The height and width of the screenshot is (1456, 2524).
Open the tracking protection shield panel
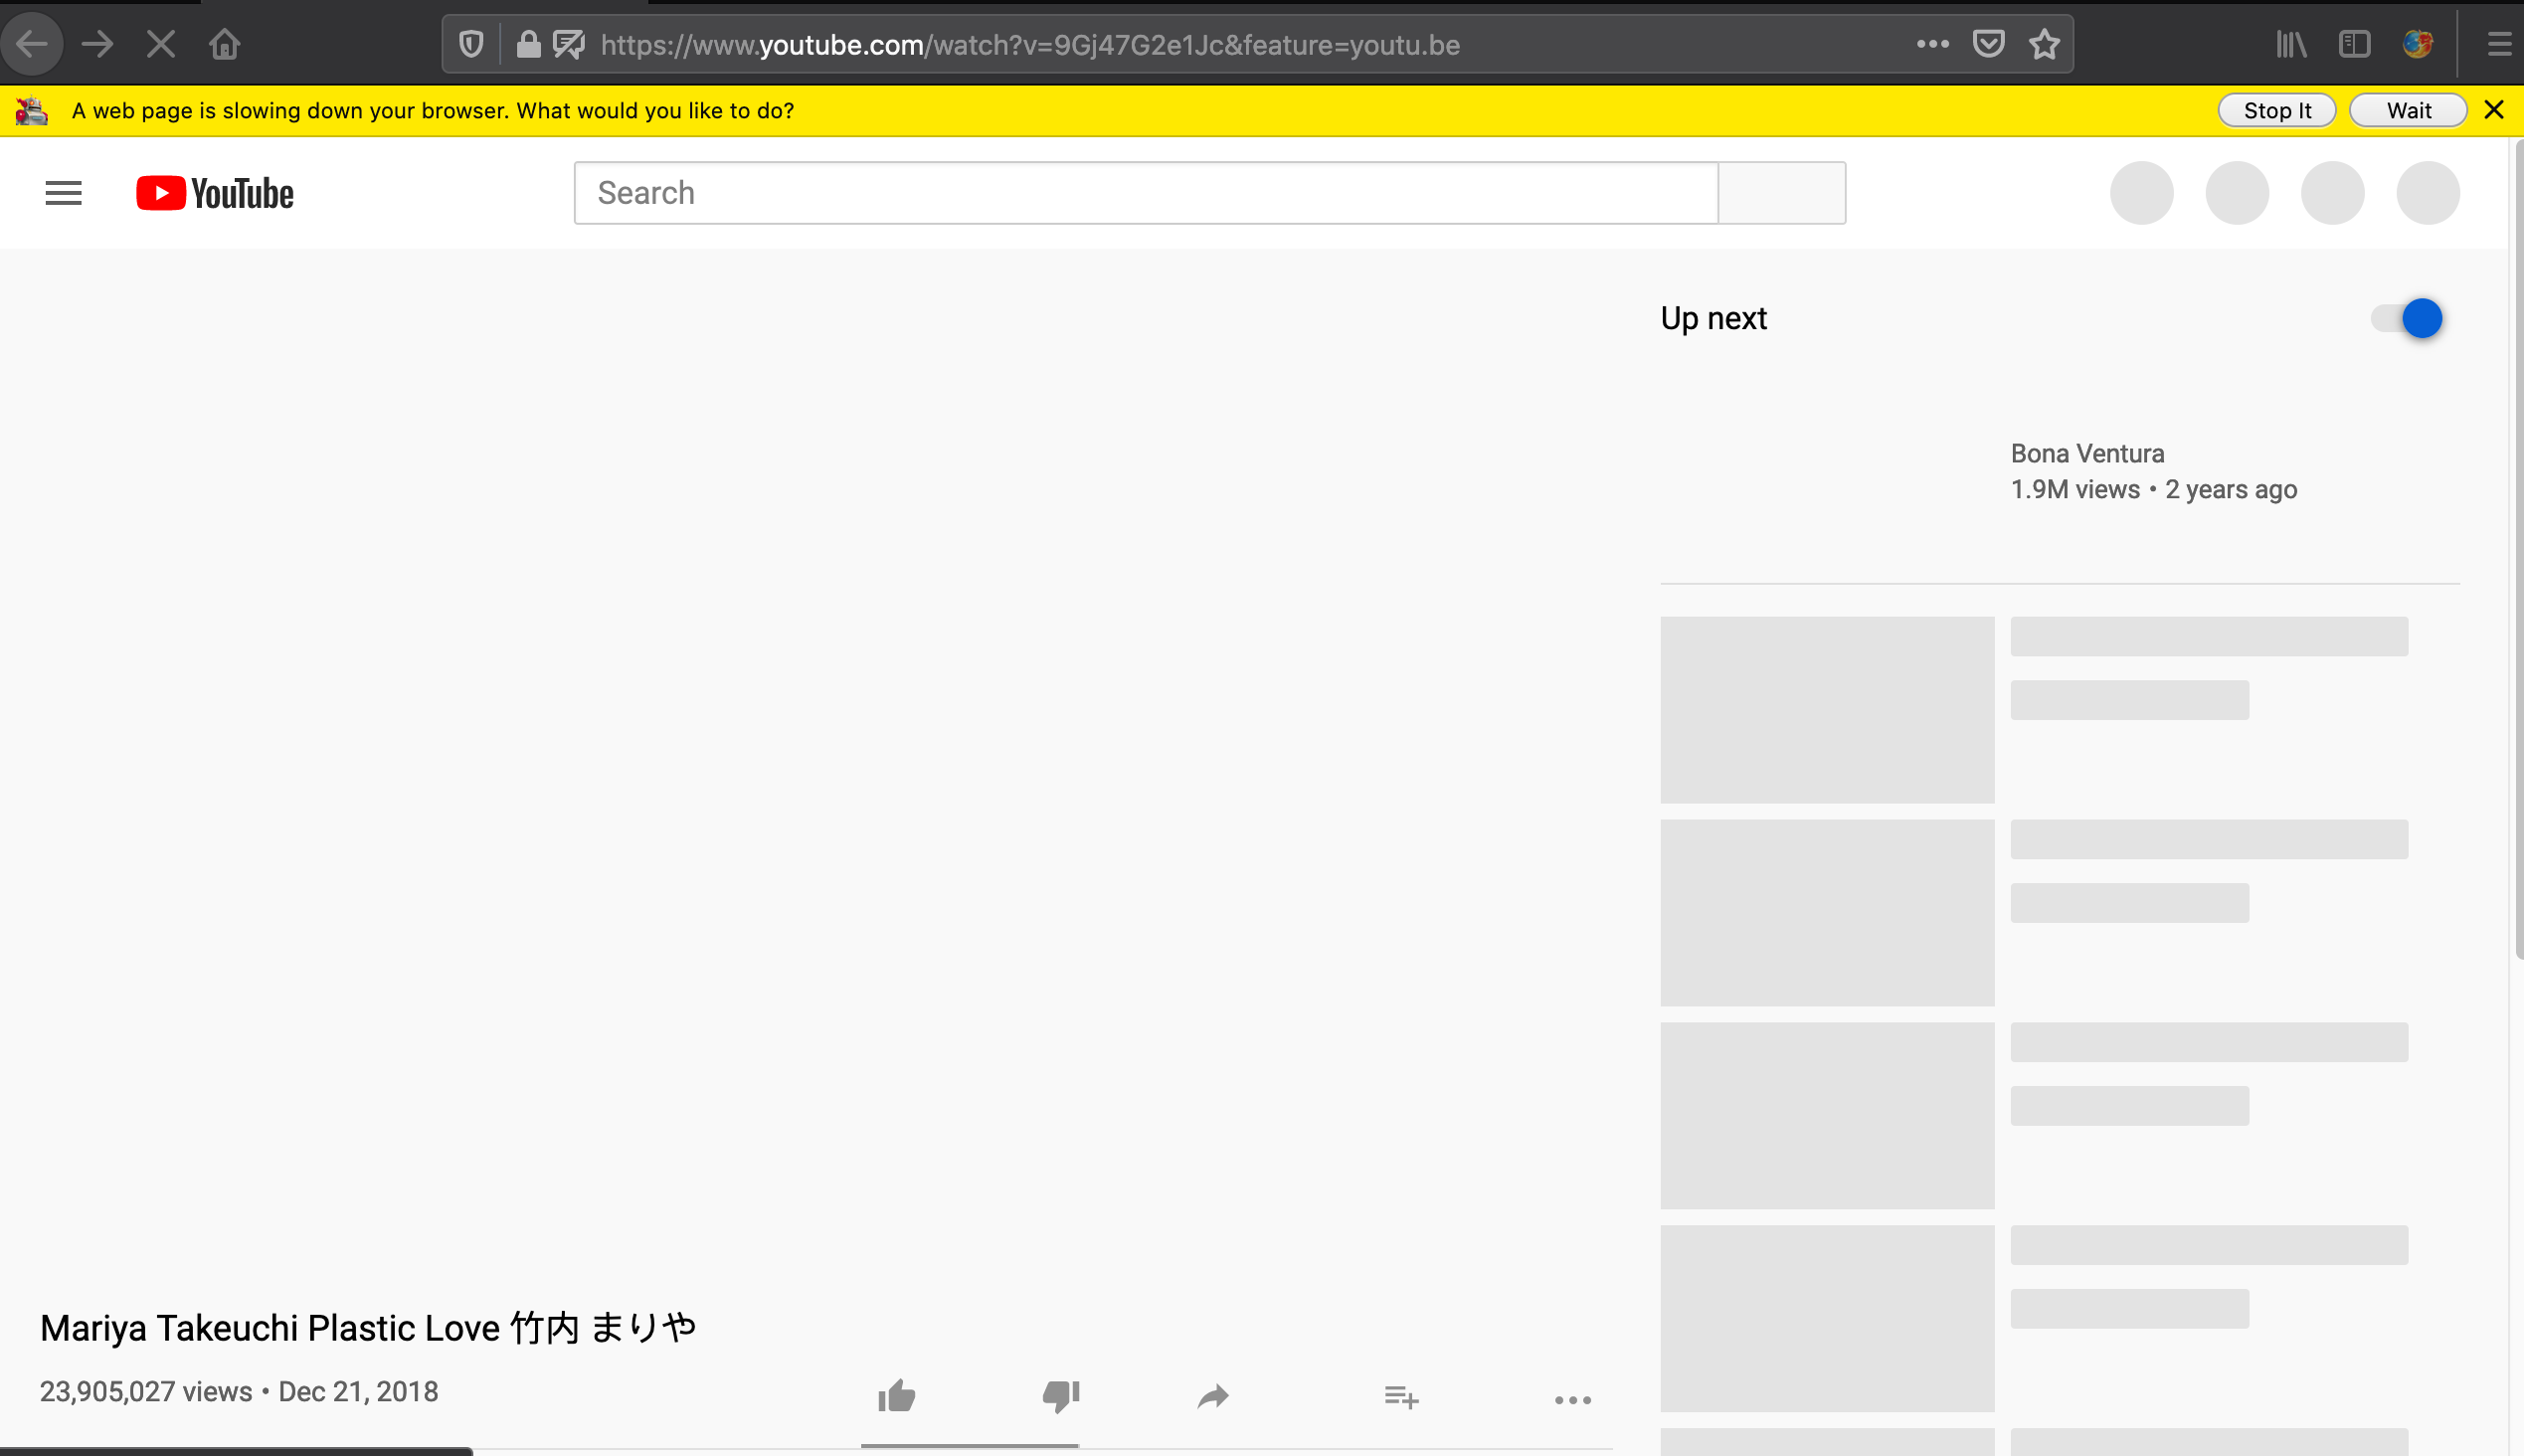coord(469,43)
